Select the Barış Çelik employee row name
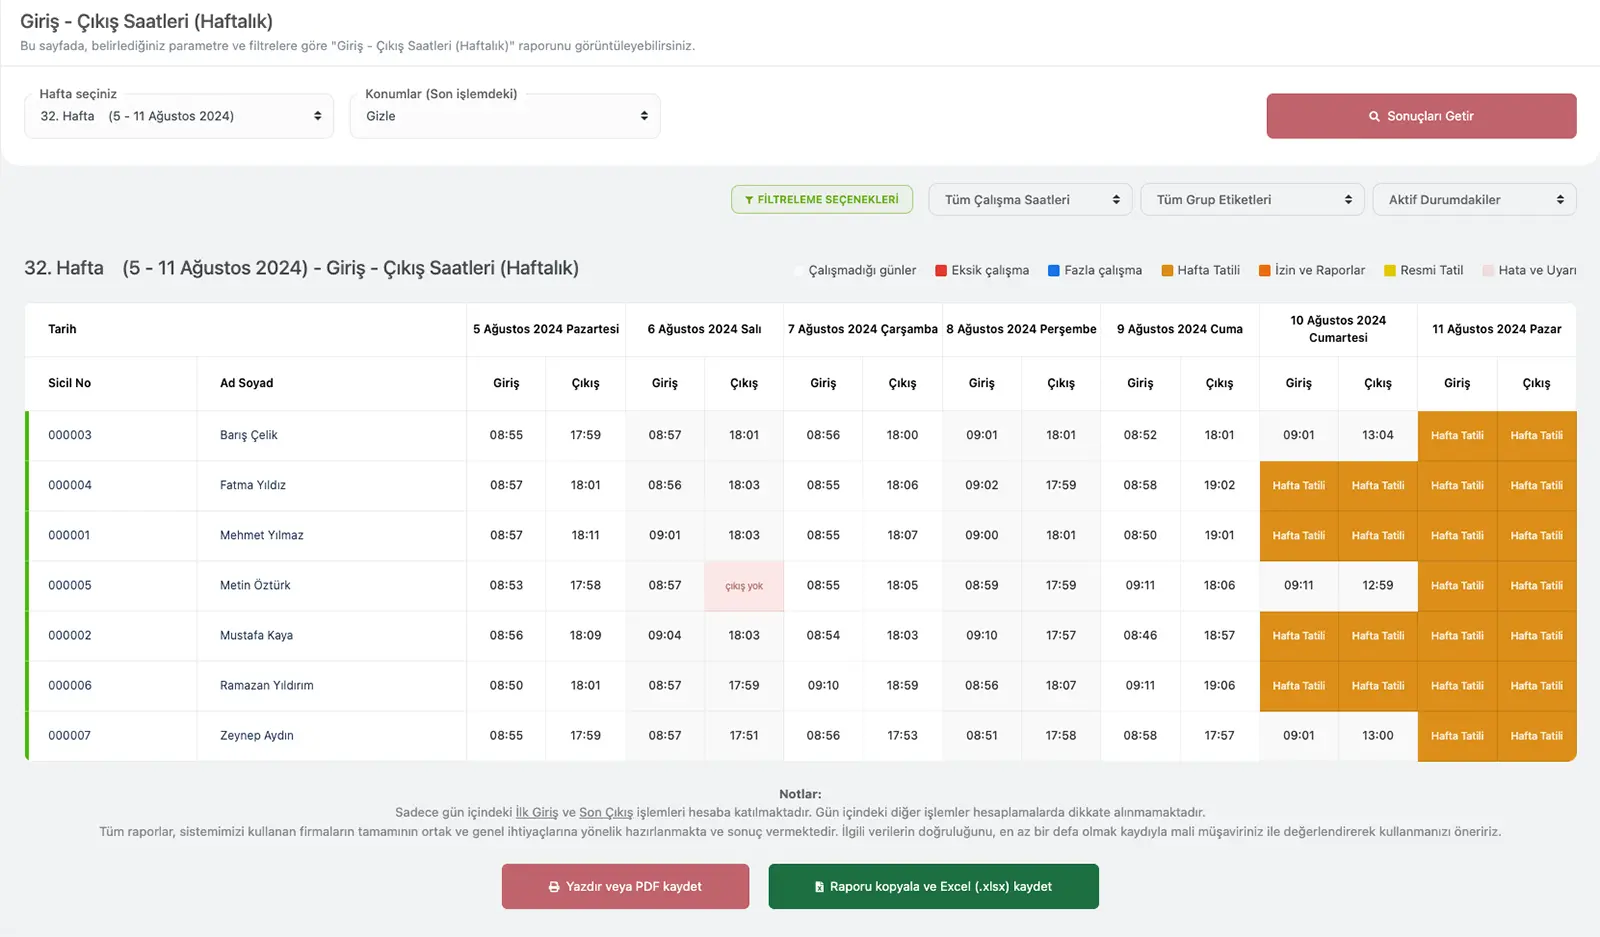Screen dimensions: 1600x937 [249, 436]
